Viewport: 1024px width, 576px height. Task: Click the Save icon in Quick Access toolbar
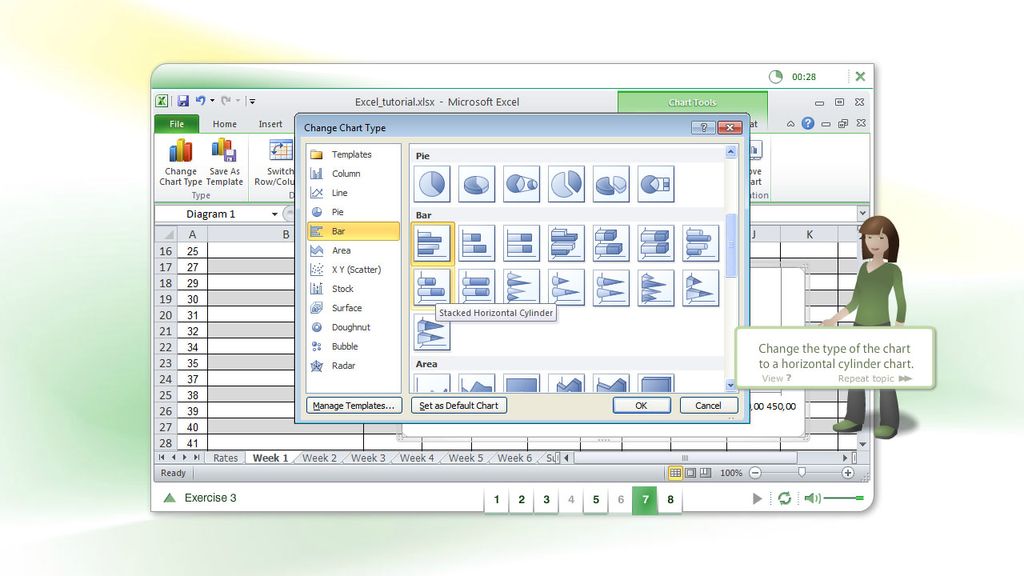point(183,101)
